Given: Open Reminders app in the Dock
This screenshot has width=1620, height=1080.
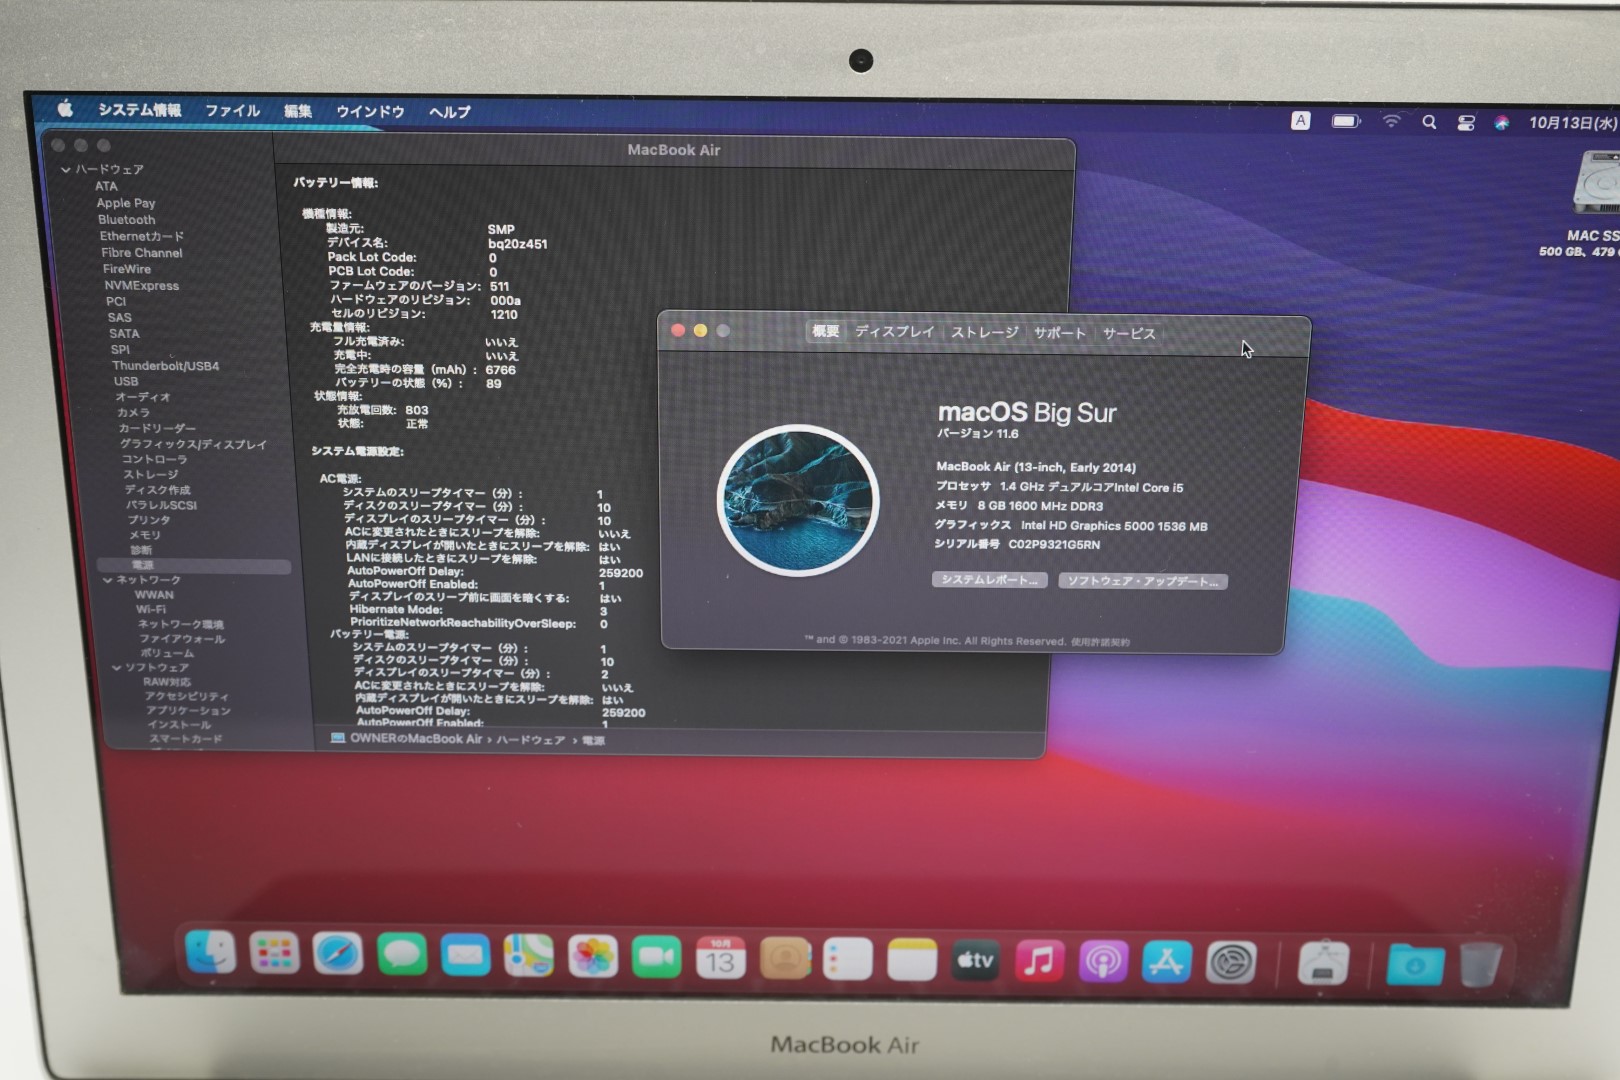Looking at the screenshot, I should tap(848, 960).
